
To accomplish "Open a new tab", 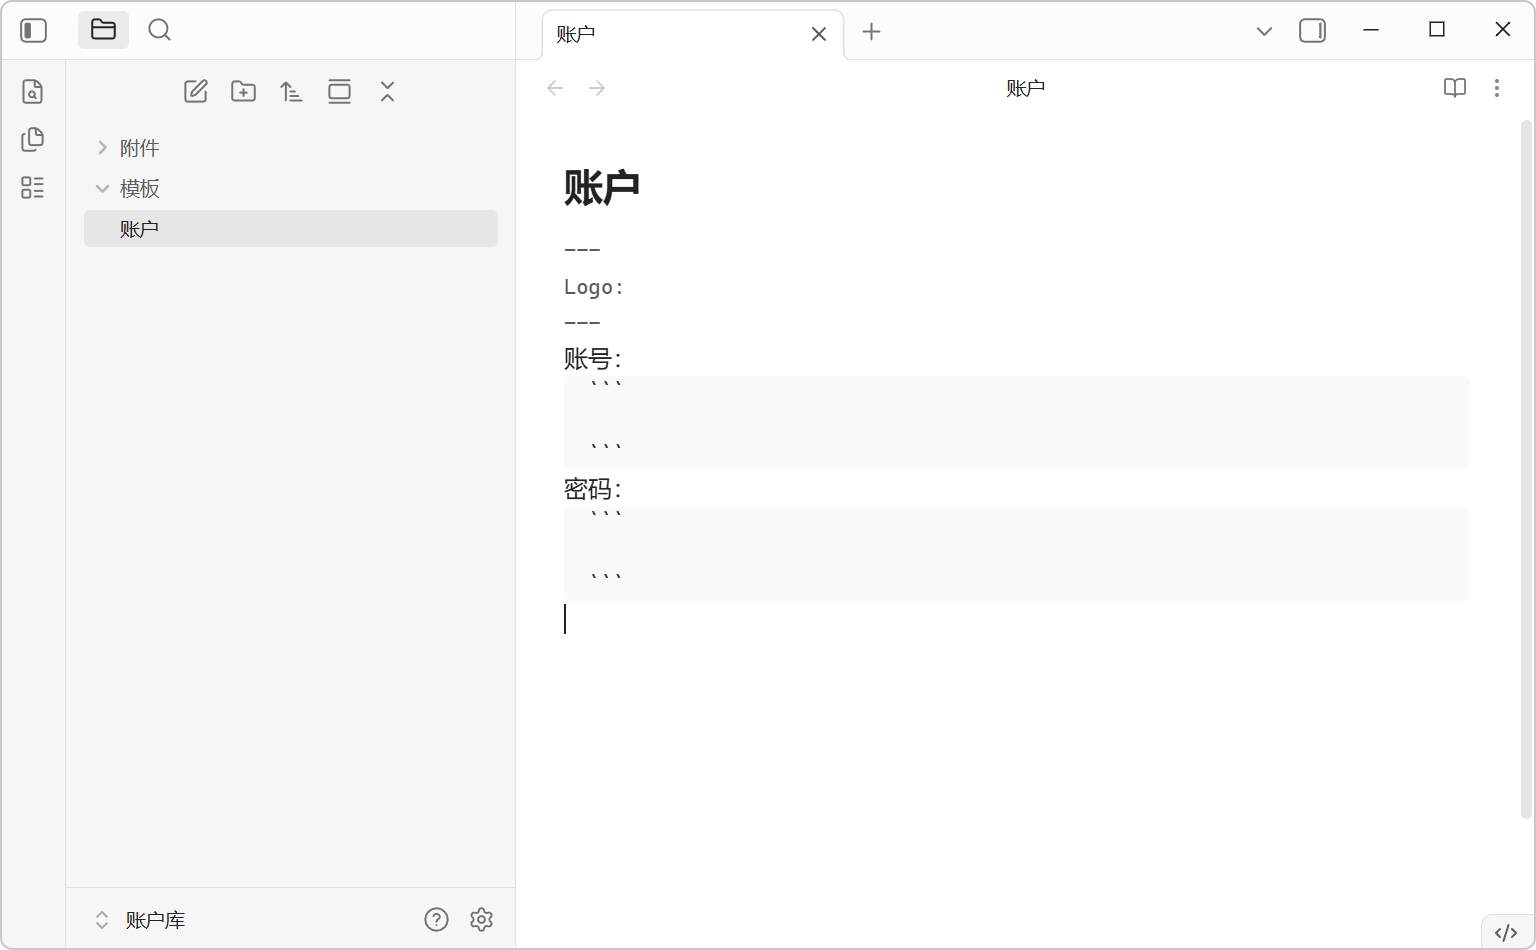I will [871, 32].
